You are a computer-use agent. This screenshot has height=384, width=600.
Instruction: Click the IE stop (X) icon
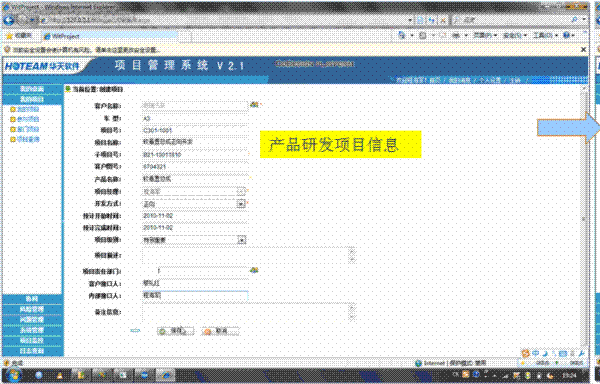(443, 20)
